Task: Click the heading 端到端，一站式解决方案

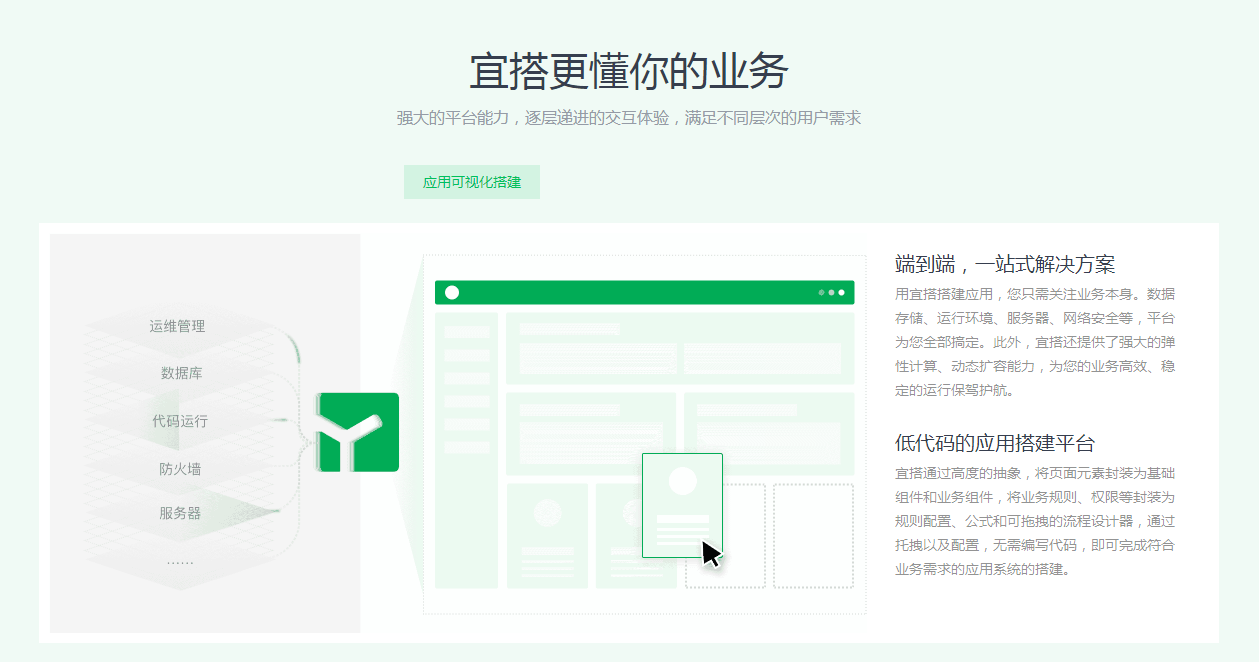Action: (x=1005, y=265)
